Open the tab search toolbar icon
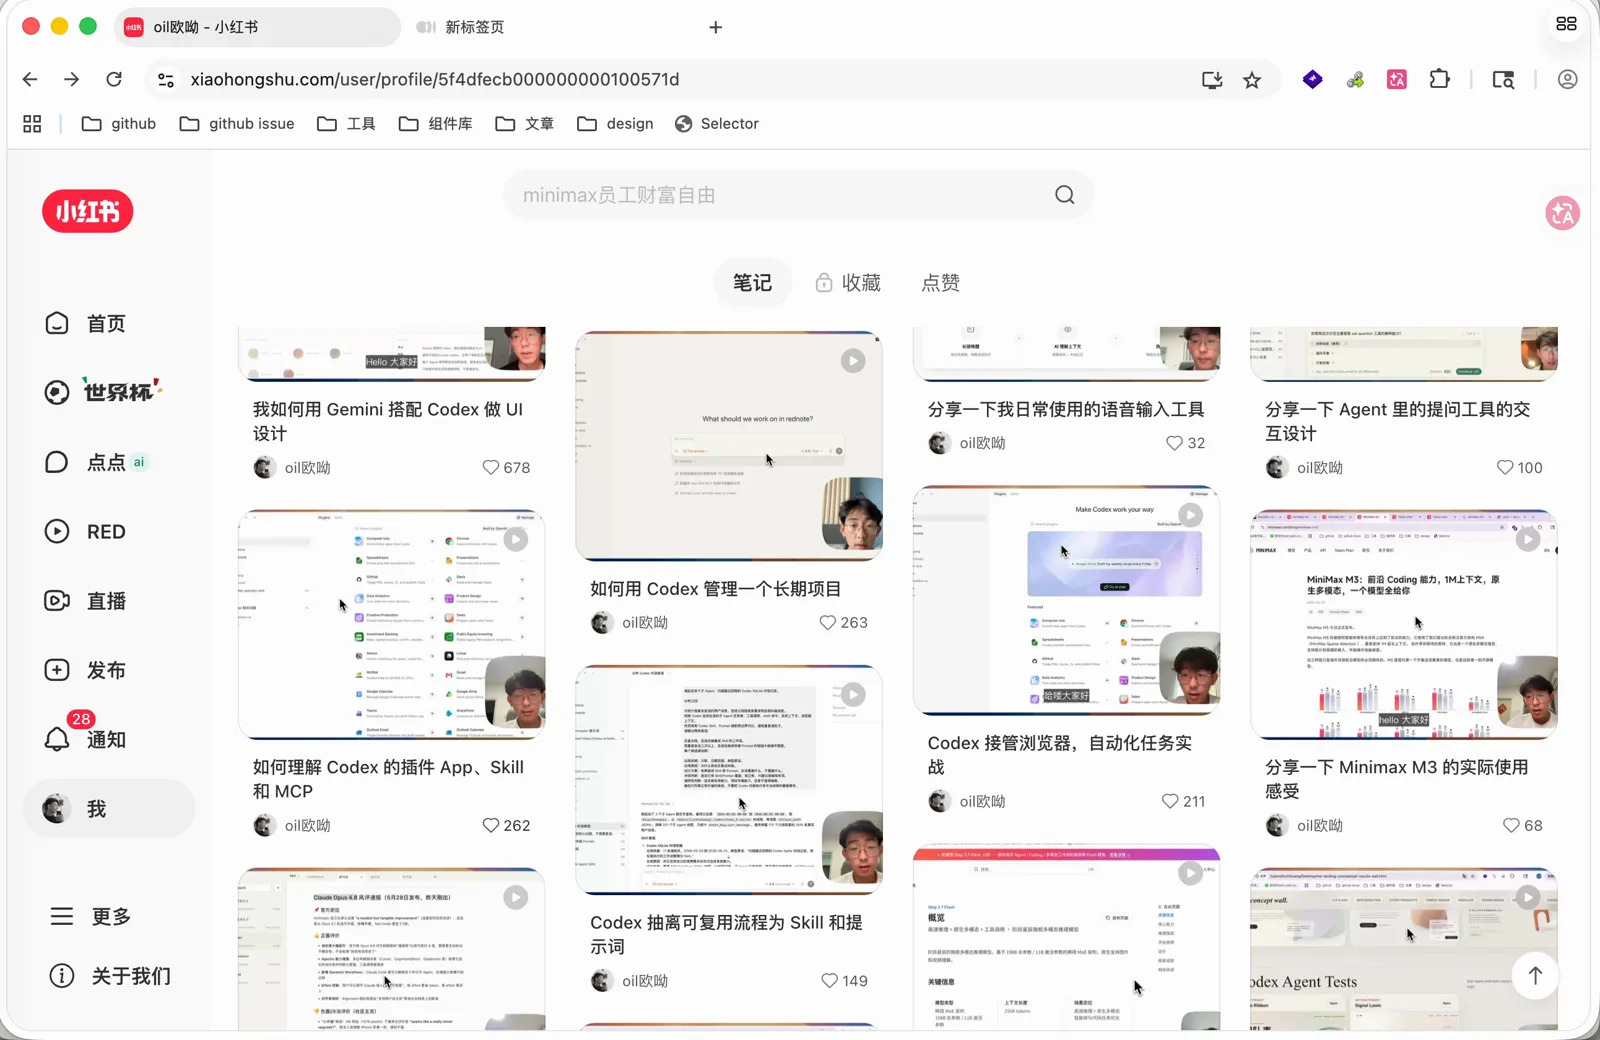Image resolution: width=1600 pixels, height=1040 pixels. point(1503,79)
